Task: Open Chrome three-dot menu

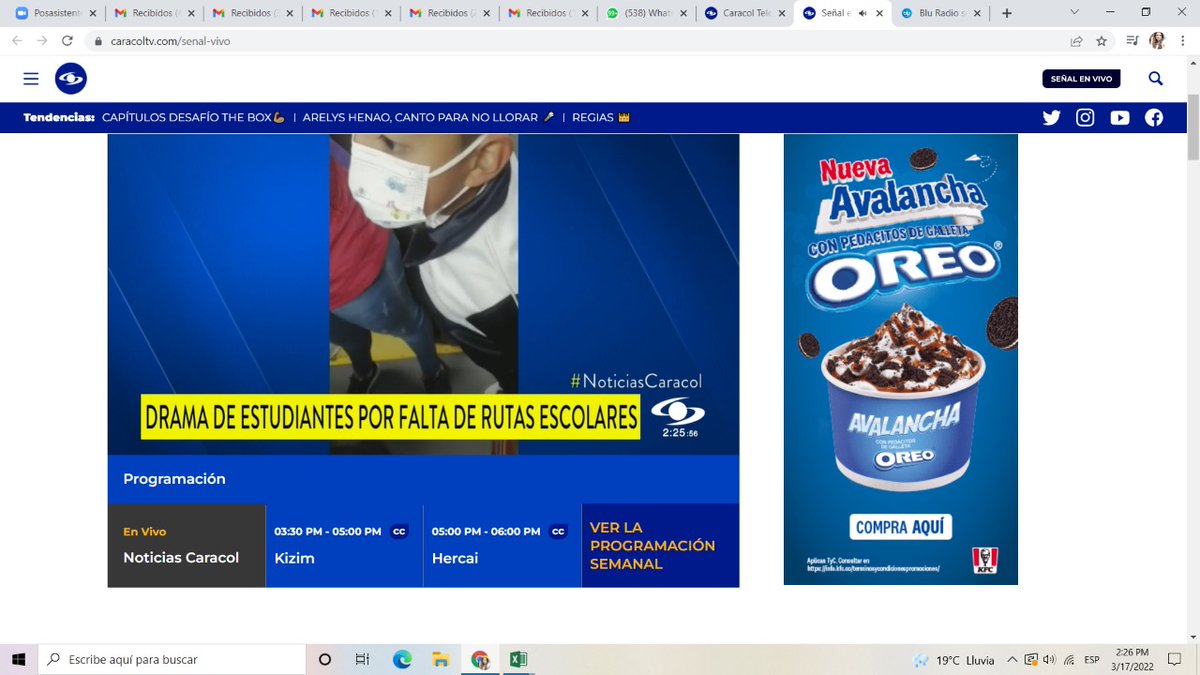Action: [x=1182, y=41]
